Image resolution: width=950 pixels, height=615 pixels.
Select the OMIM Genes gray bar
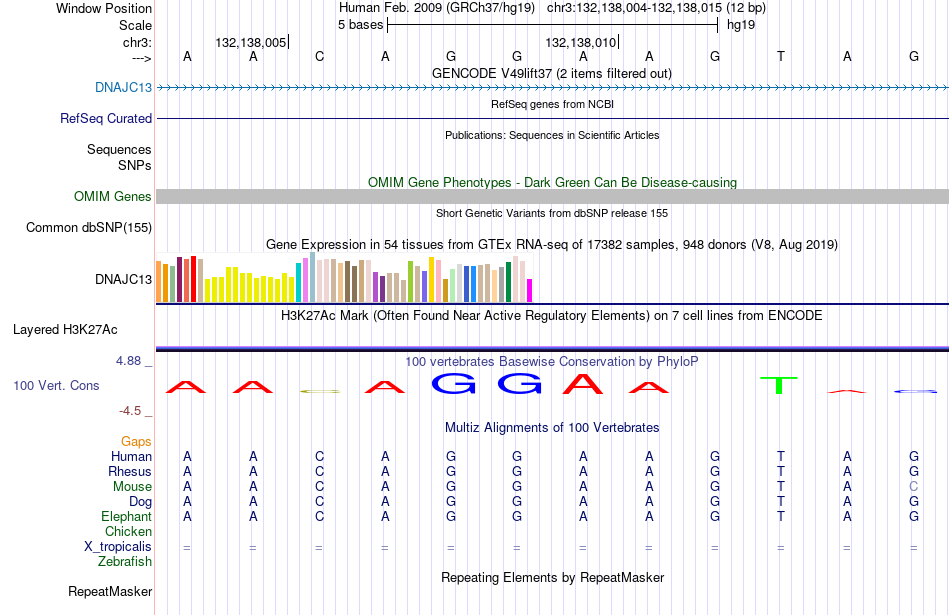(x=552, y=196)
